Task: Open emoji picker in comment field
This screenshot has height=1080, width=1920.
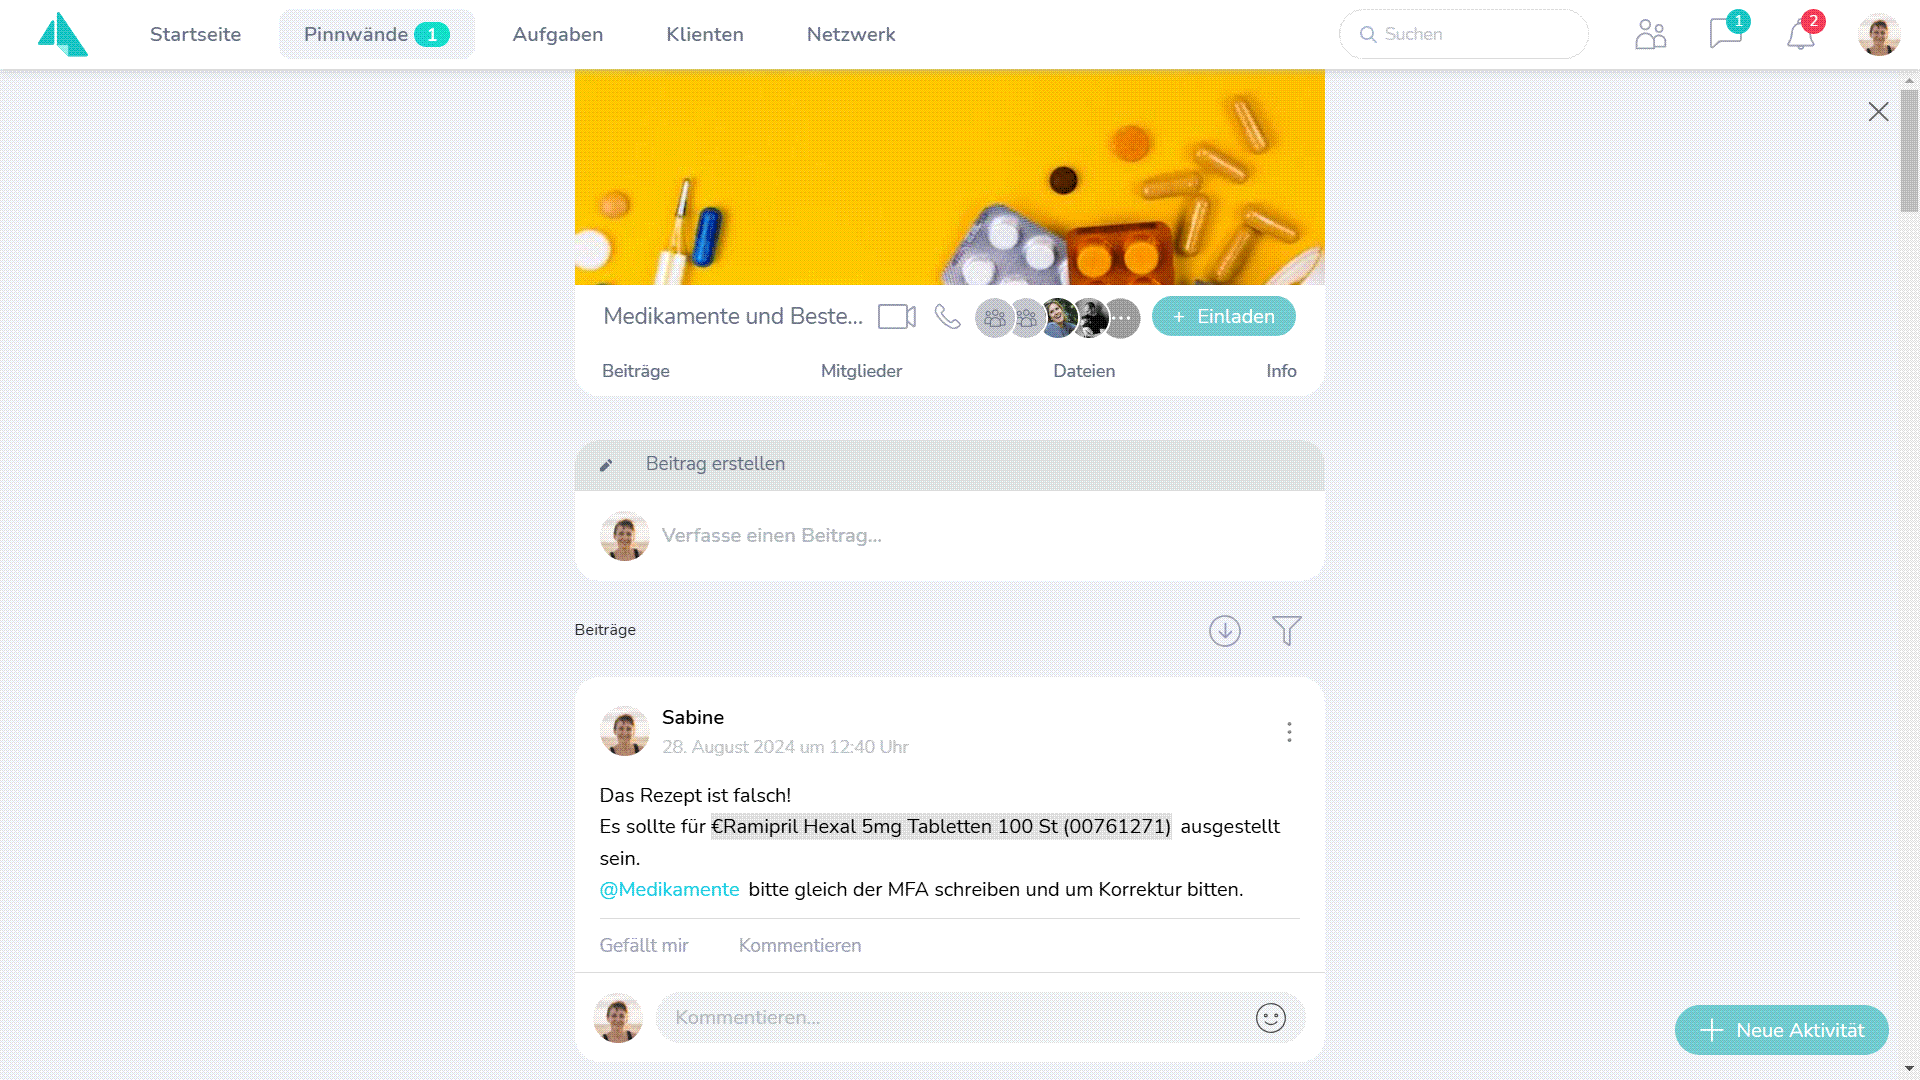Action: (x=1271, y=1018)
